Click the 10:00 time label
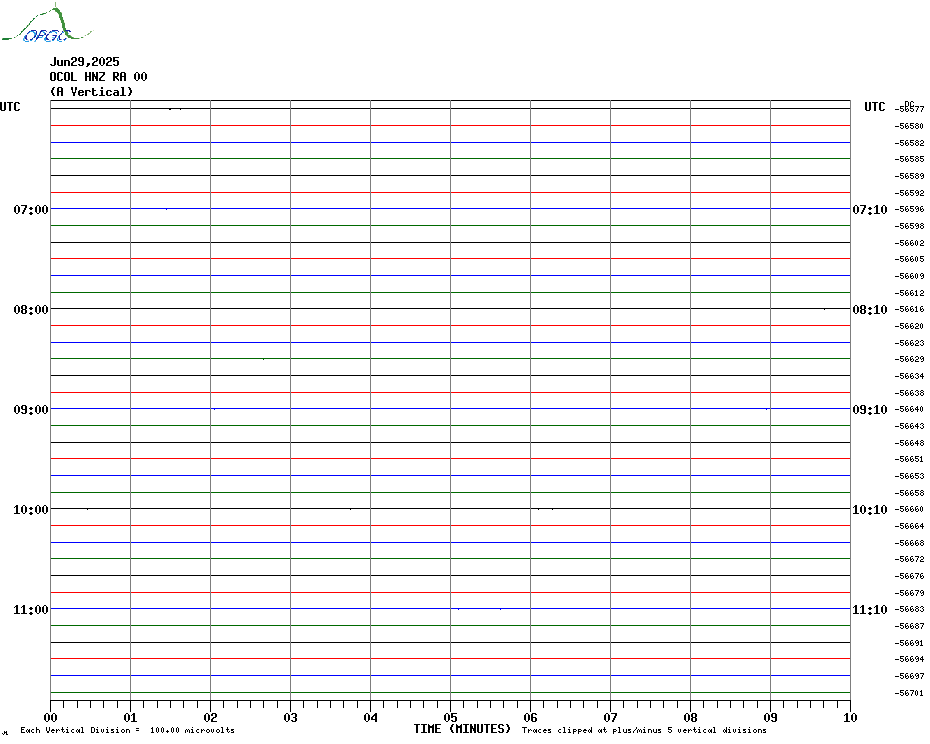 coord(31,510)
